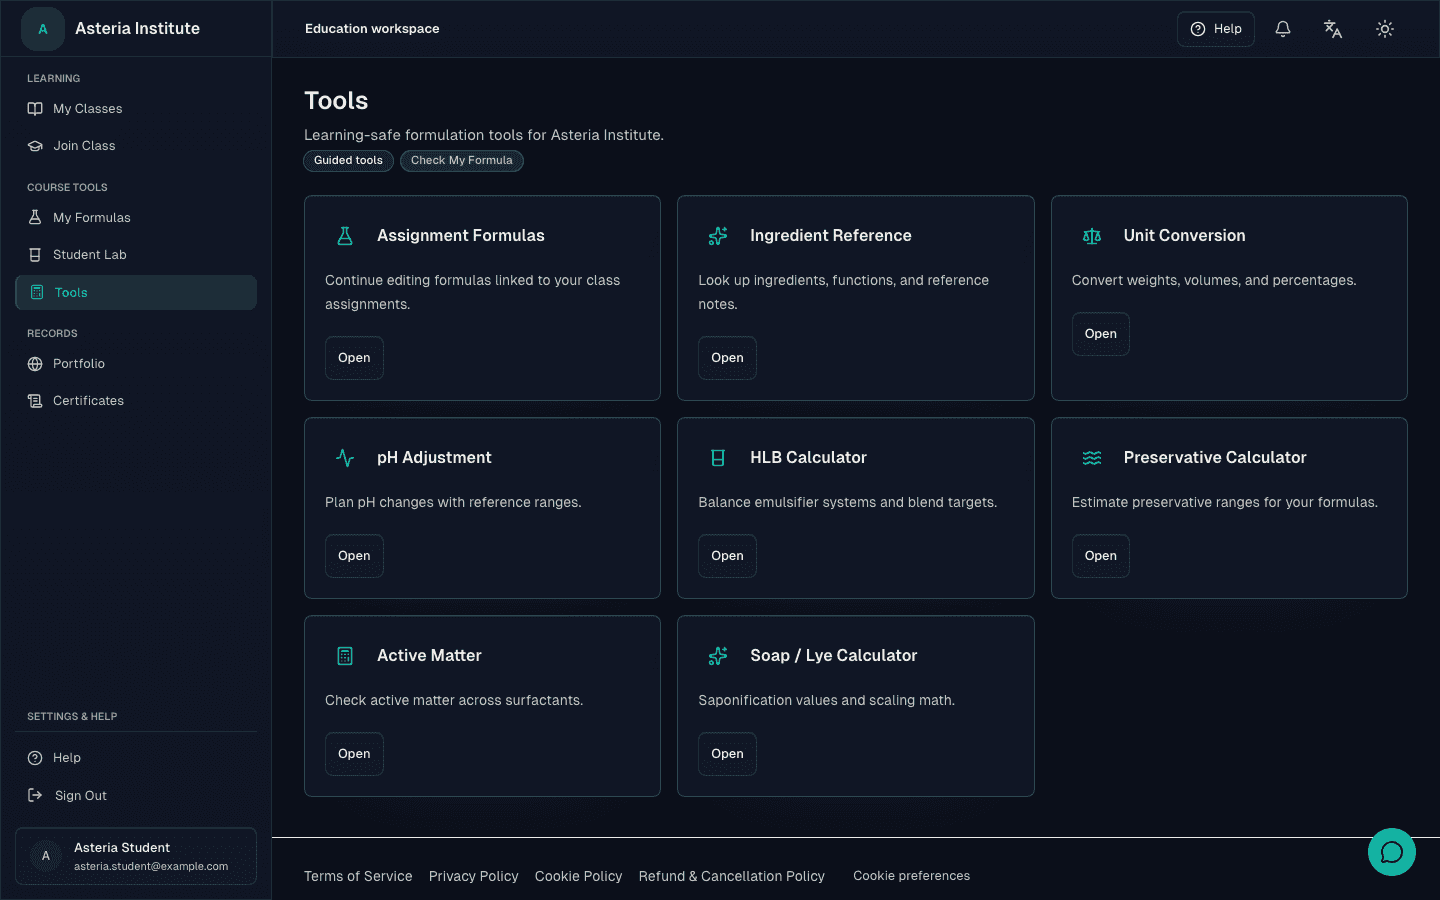Click the calculator icon beside Active Matter
The image size is (1440, 900).
click(x=345, y=656)
